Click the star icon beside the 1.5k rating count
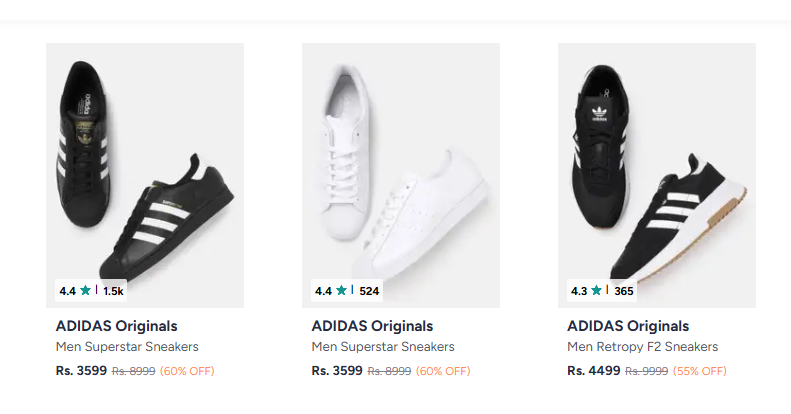This screenshot has height=414, width=791. 85,291
